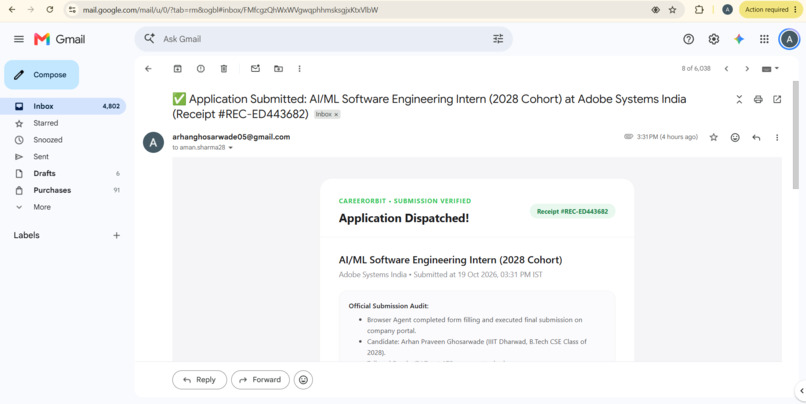Open the Inbox folder

click(63, 106)
